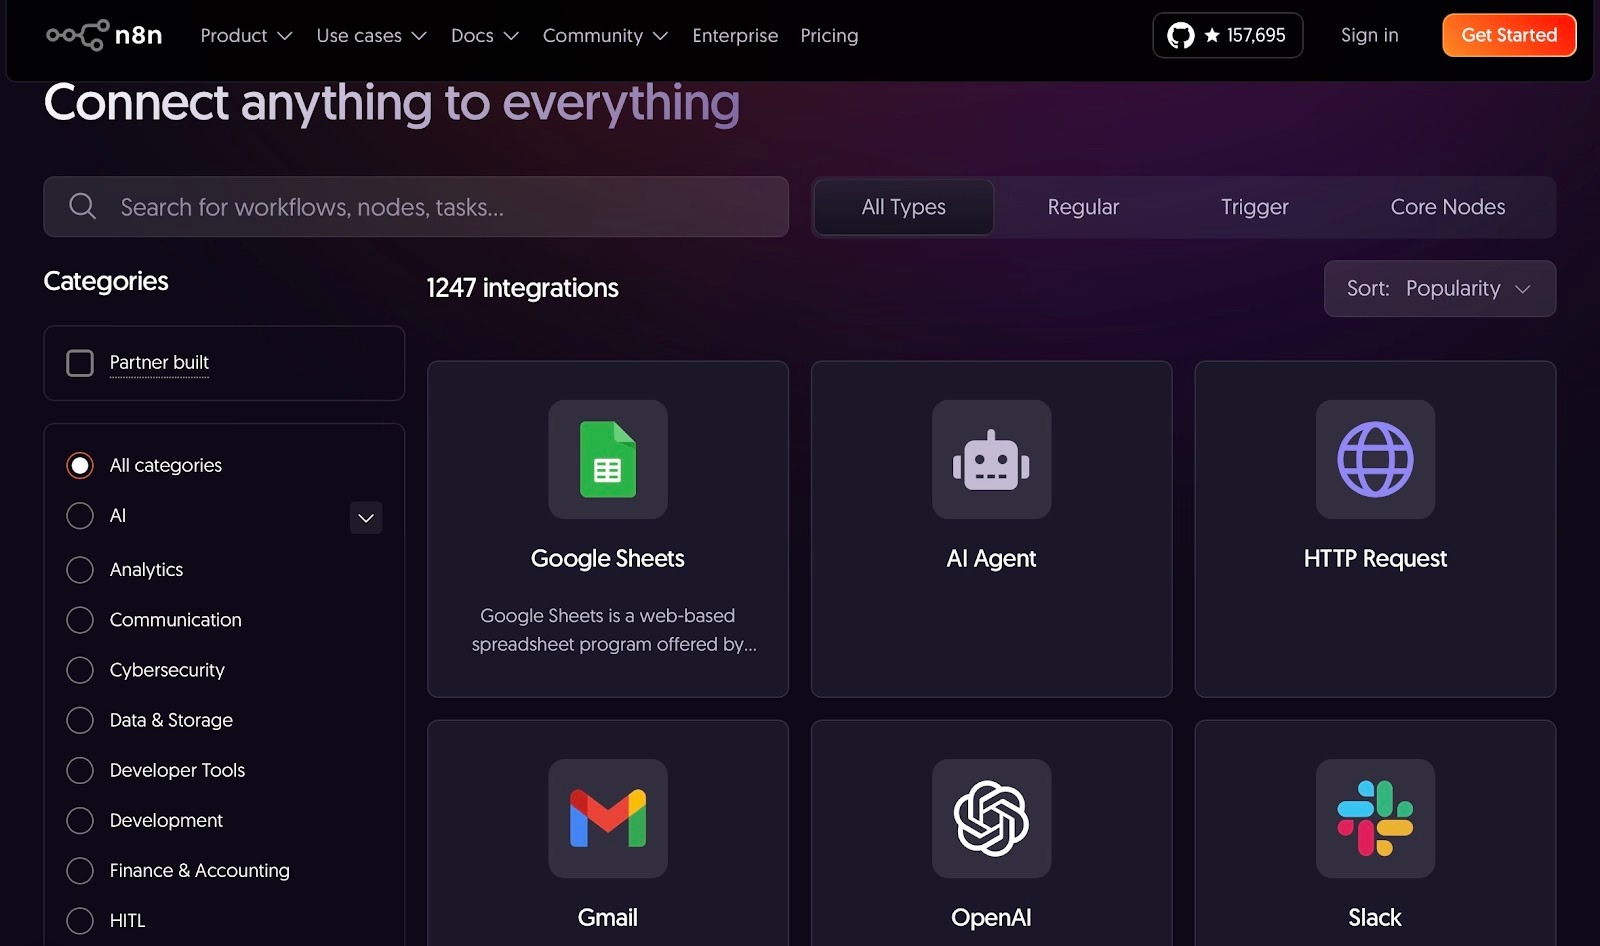Select the Cybersecurity radio button
Screen dimensions: 1600x946
tap(80, 670)
